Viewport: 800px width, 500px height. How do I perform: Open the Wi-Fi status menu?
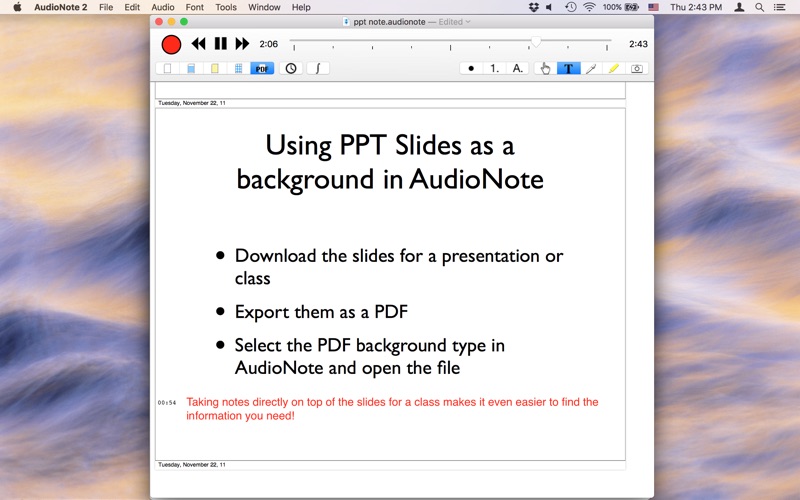[589, 7]
